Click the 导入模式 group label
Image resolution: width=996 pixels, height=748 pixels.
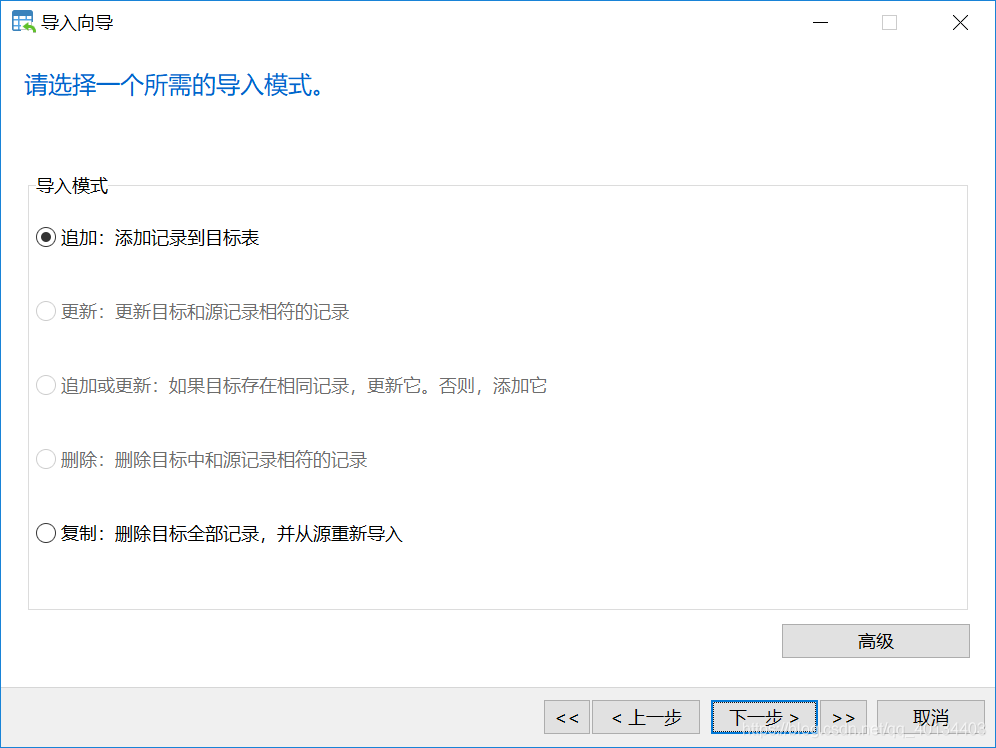pos(72,186)
